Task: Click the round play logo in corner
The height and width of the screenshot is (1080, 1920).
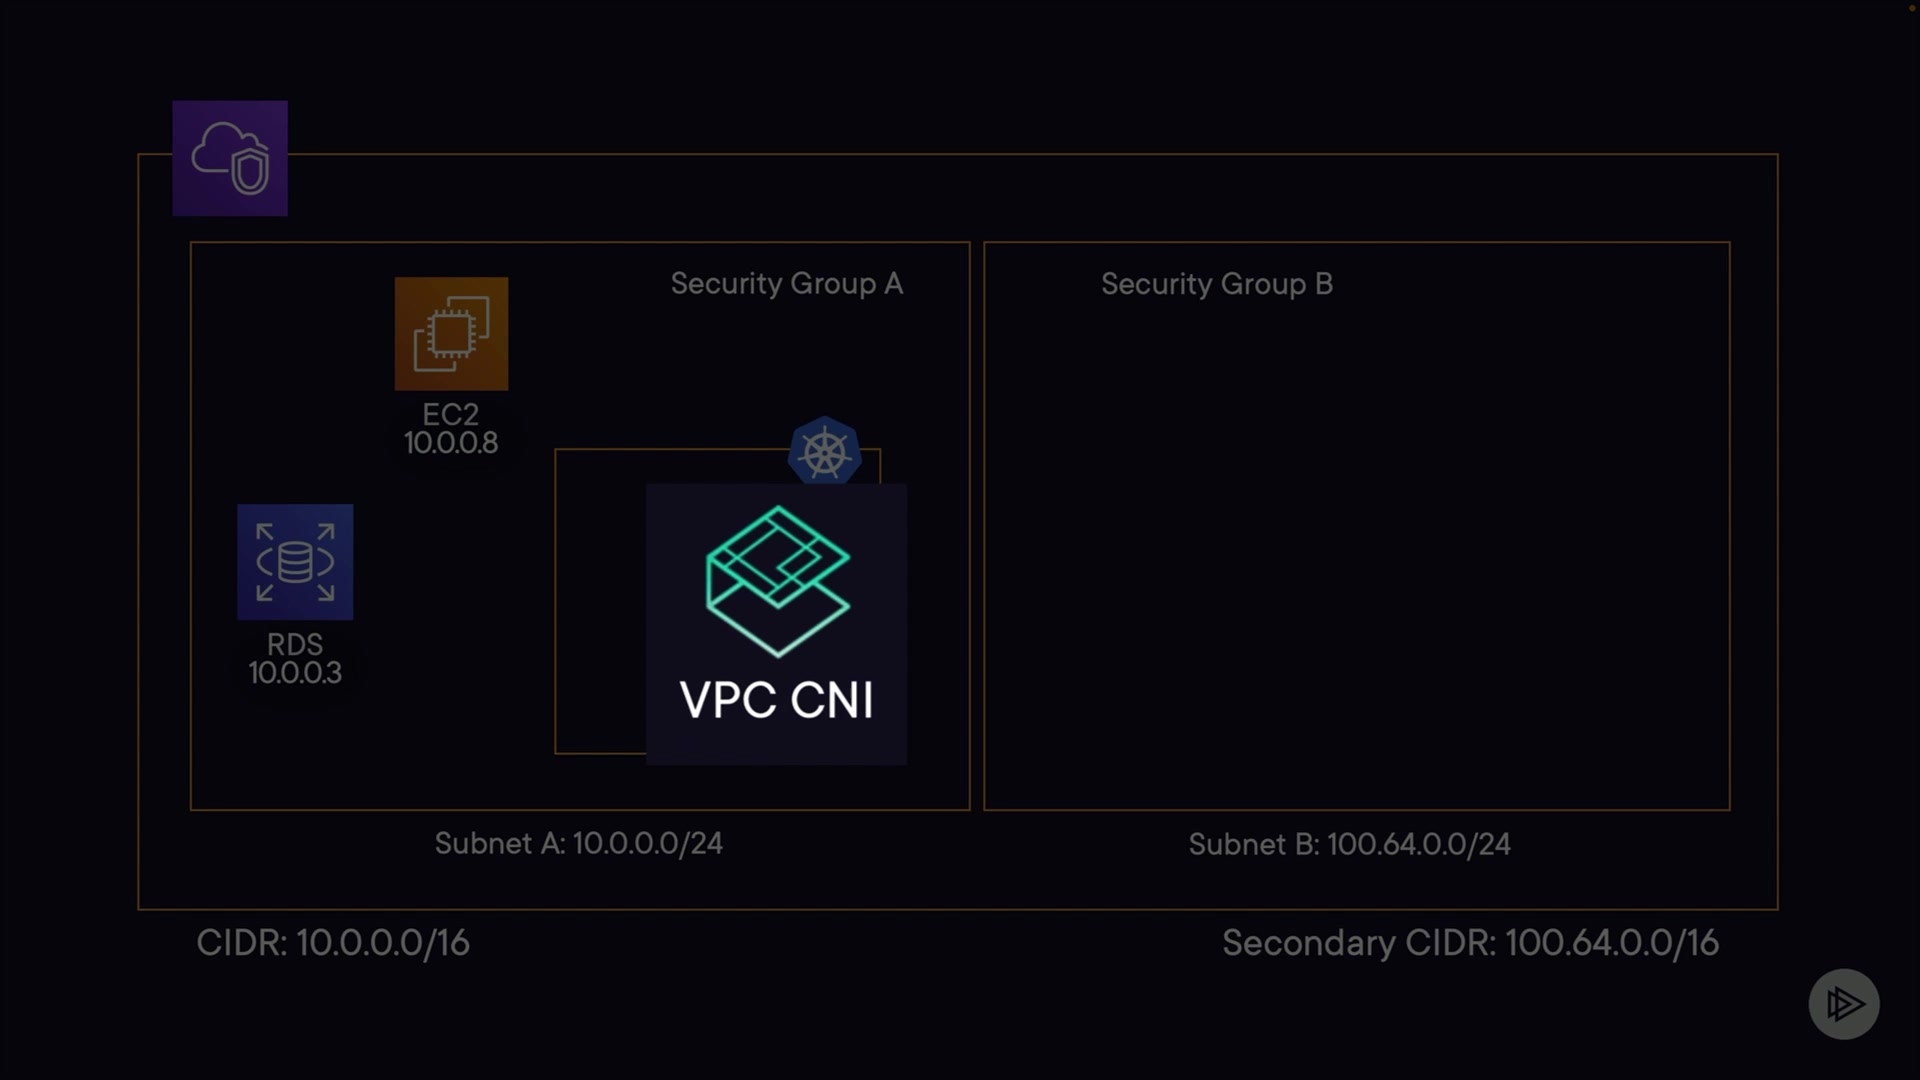Action: coord(1844,1004)
